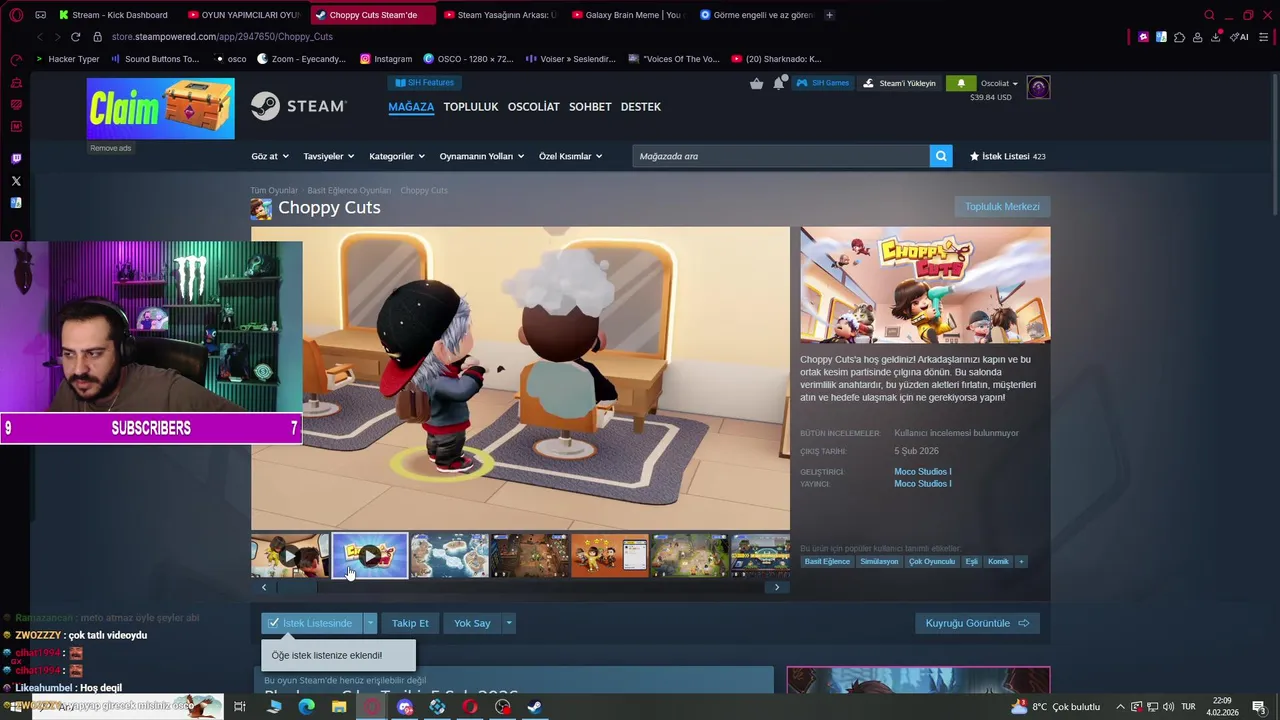1280x720 pixels.
Task: Select TOPLULUK navigation menu
Action: click(470, 106)
